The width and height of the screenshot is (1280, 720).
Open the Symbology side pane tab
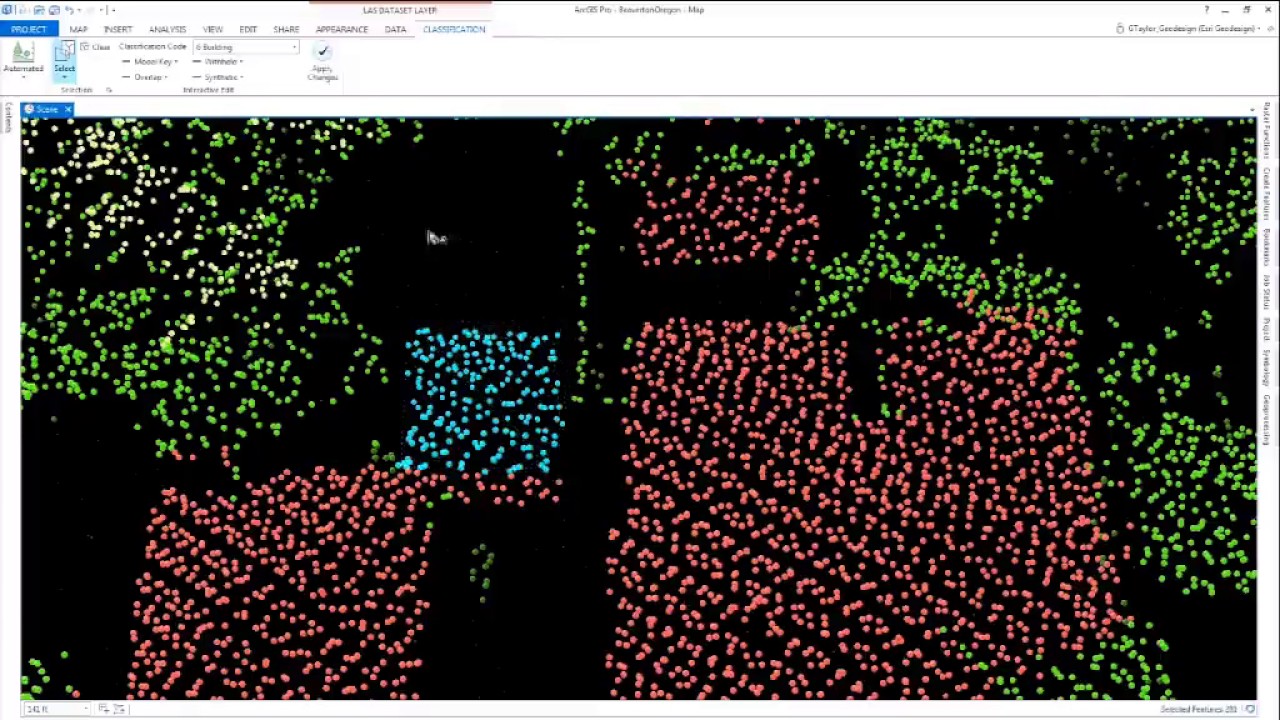[1266, 366]
